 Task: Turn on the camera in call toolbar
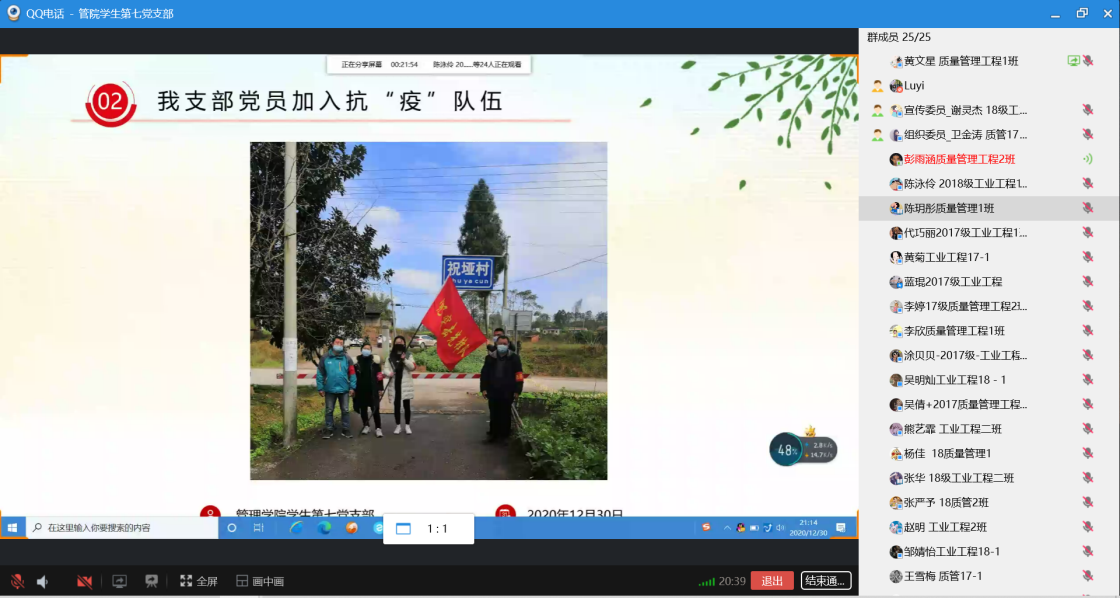tap(84, 581)
